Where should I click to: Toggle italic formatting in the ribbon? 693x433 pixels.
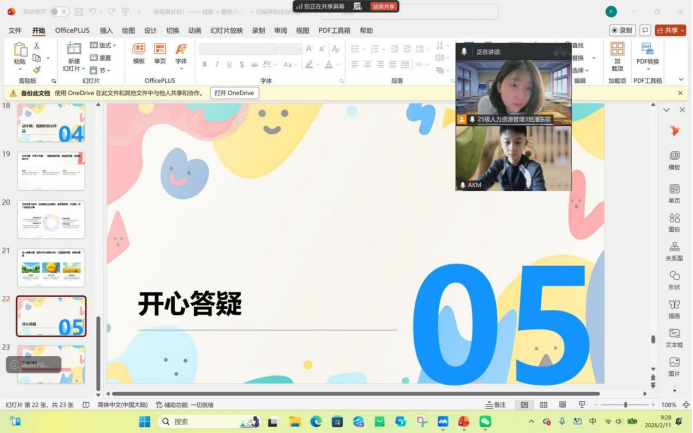tap(217, 64)
